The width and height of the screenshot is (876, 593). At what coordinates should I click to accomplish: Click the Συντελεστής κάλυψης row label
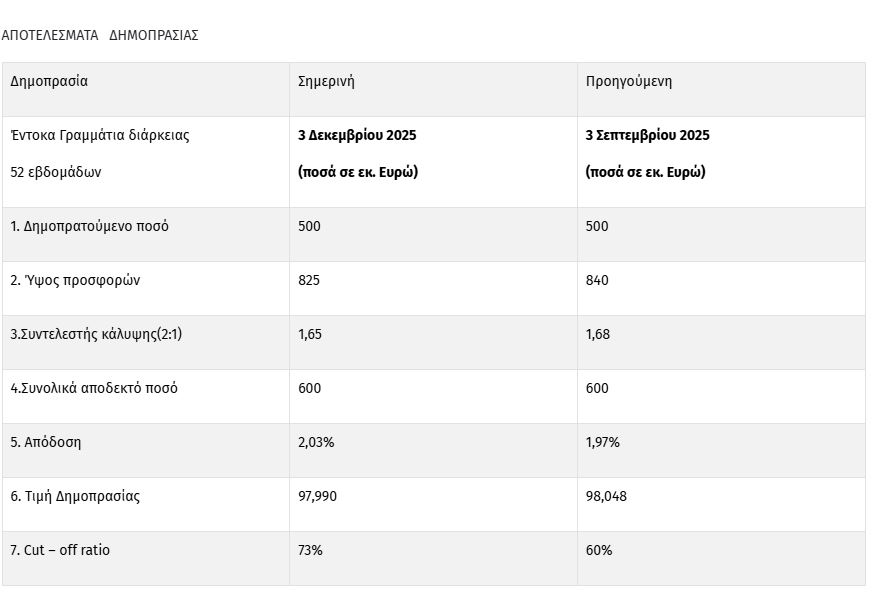click(x=96, y=334)
